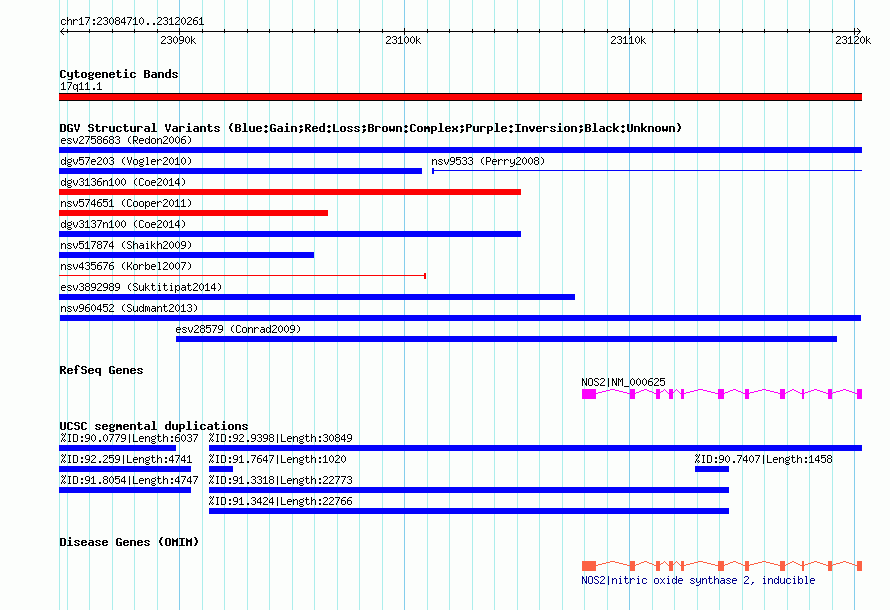
Task: Click the blue gain bar under dgv3137n100
Action: point(290,234)
